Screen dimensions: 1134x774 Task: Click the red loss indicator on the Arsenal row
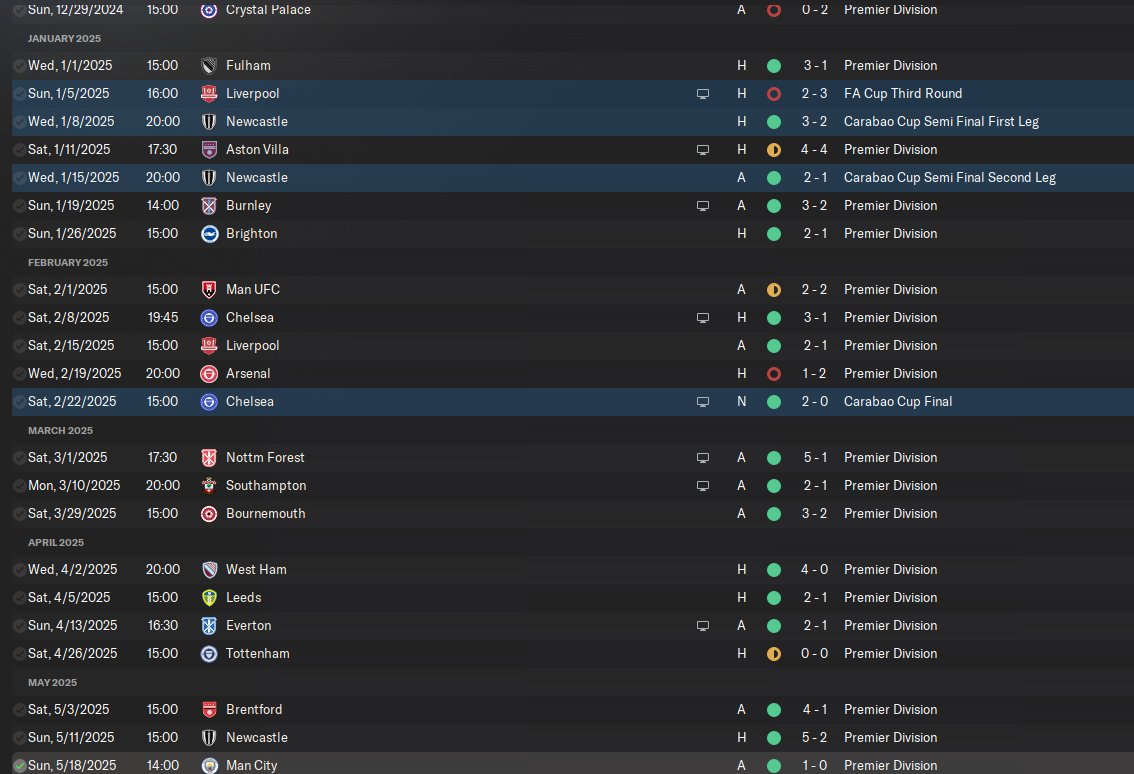[x=773, y=373]
